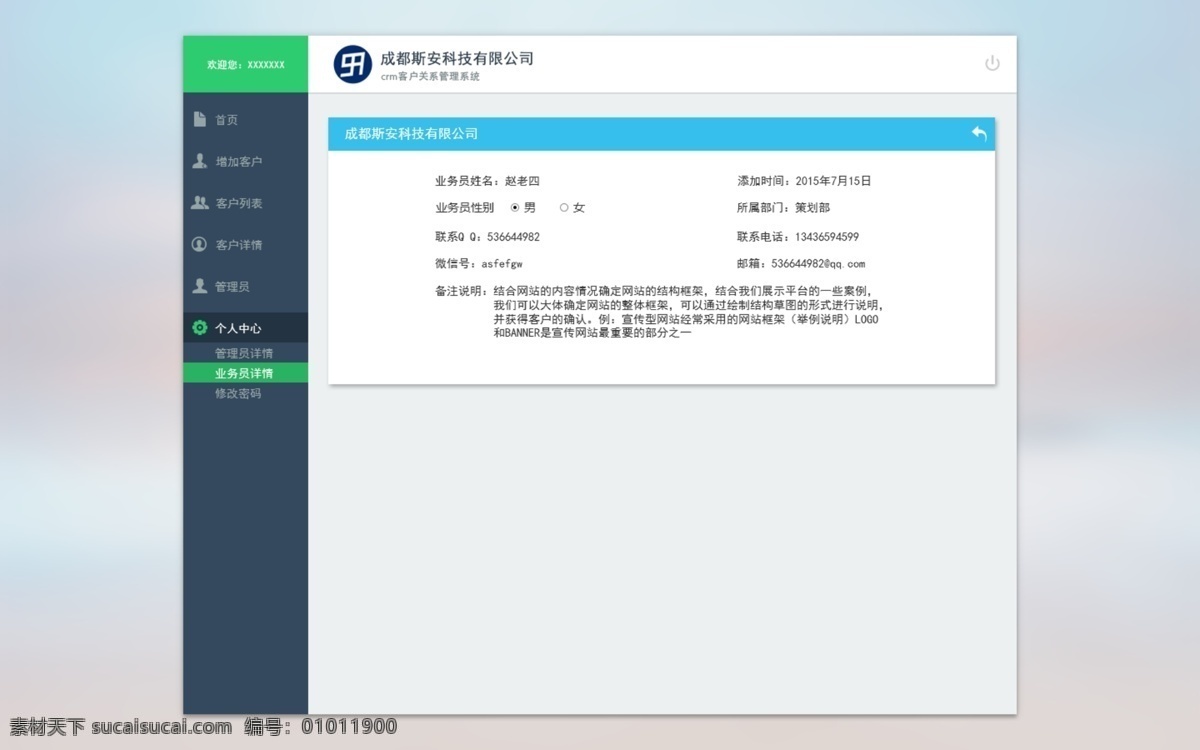Click the email 536644982@qq.com
The height and width of the screenshot is (750, 1200).
[x=819, y=264]
